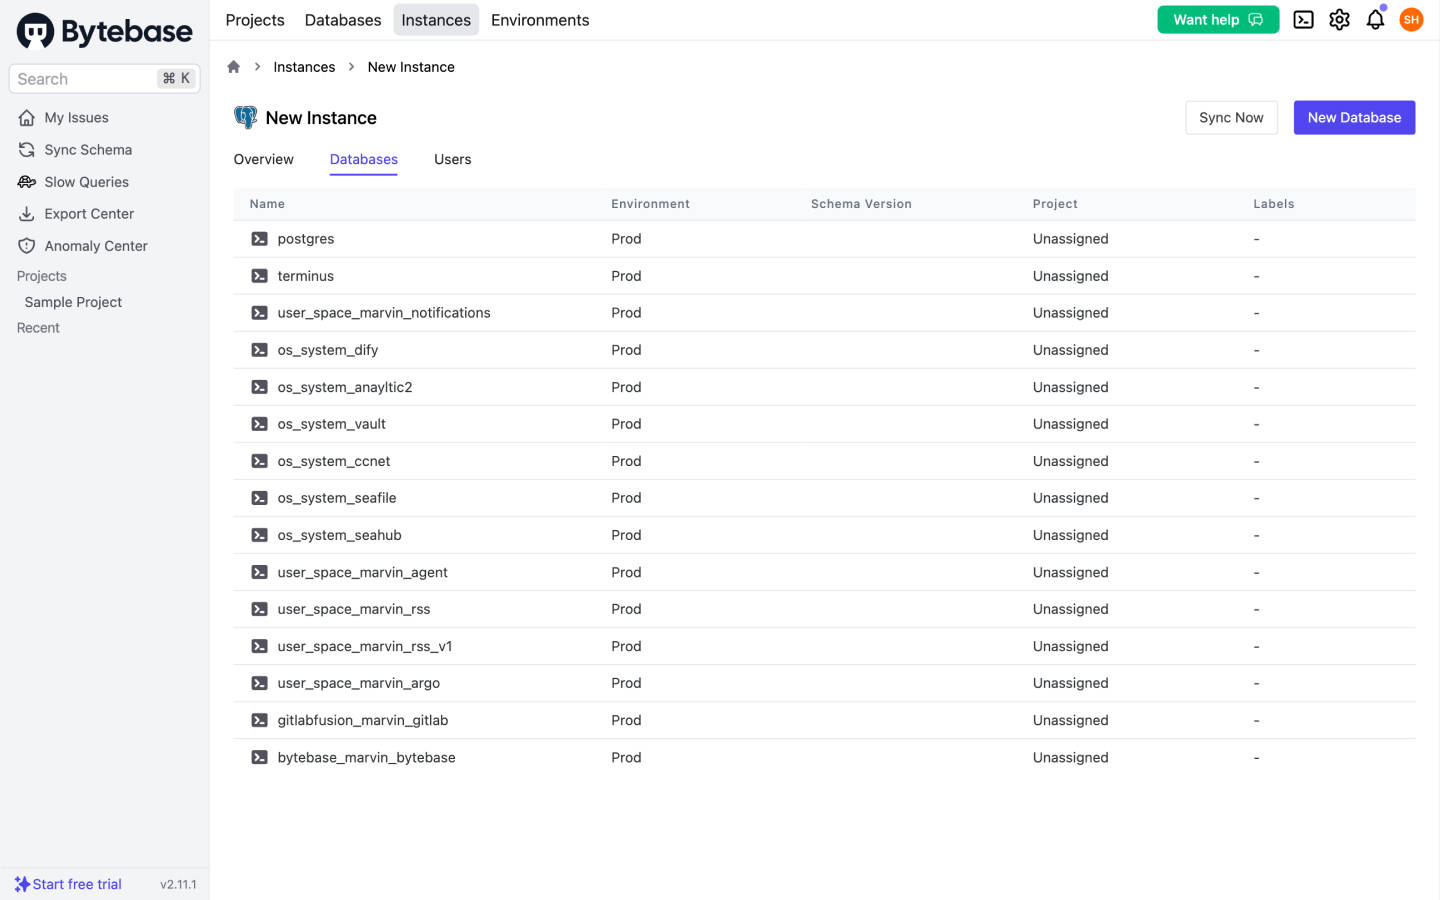Click the SH user avatar
This screenshot has width=1440, height=900.
pyautogui.click(x=1411, y=20)
